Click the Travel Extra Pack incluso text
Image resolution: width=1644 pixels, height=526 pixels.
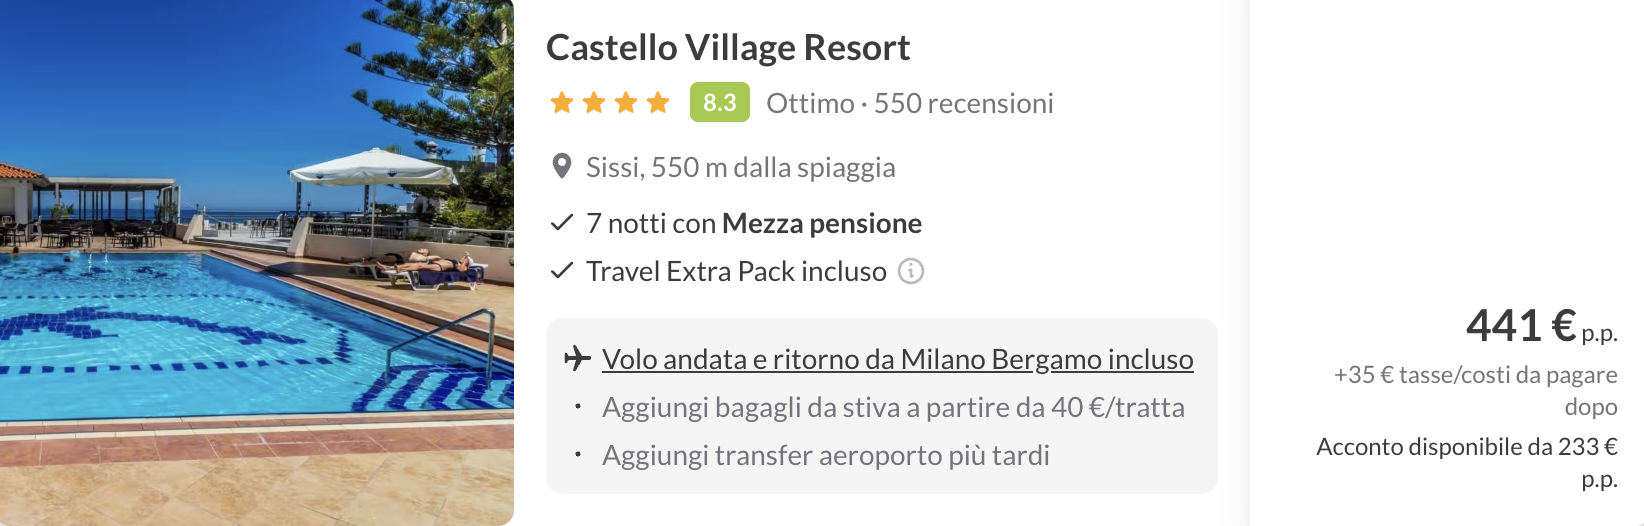click(x=736, y=271)
